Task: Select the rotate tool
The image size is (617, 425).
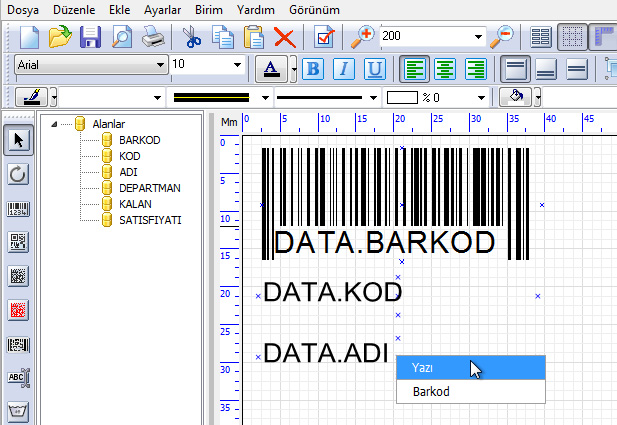Action: pos(18,174)
